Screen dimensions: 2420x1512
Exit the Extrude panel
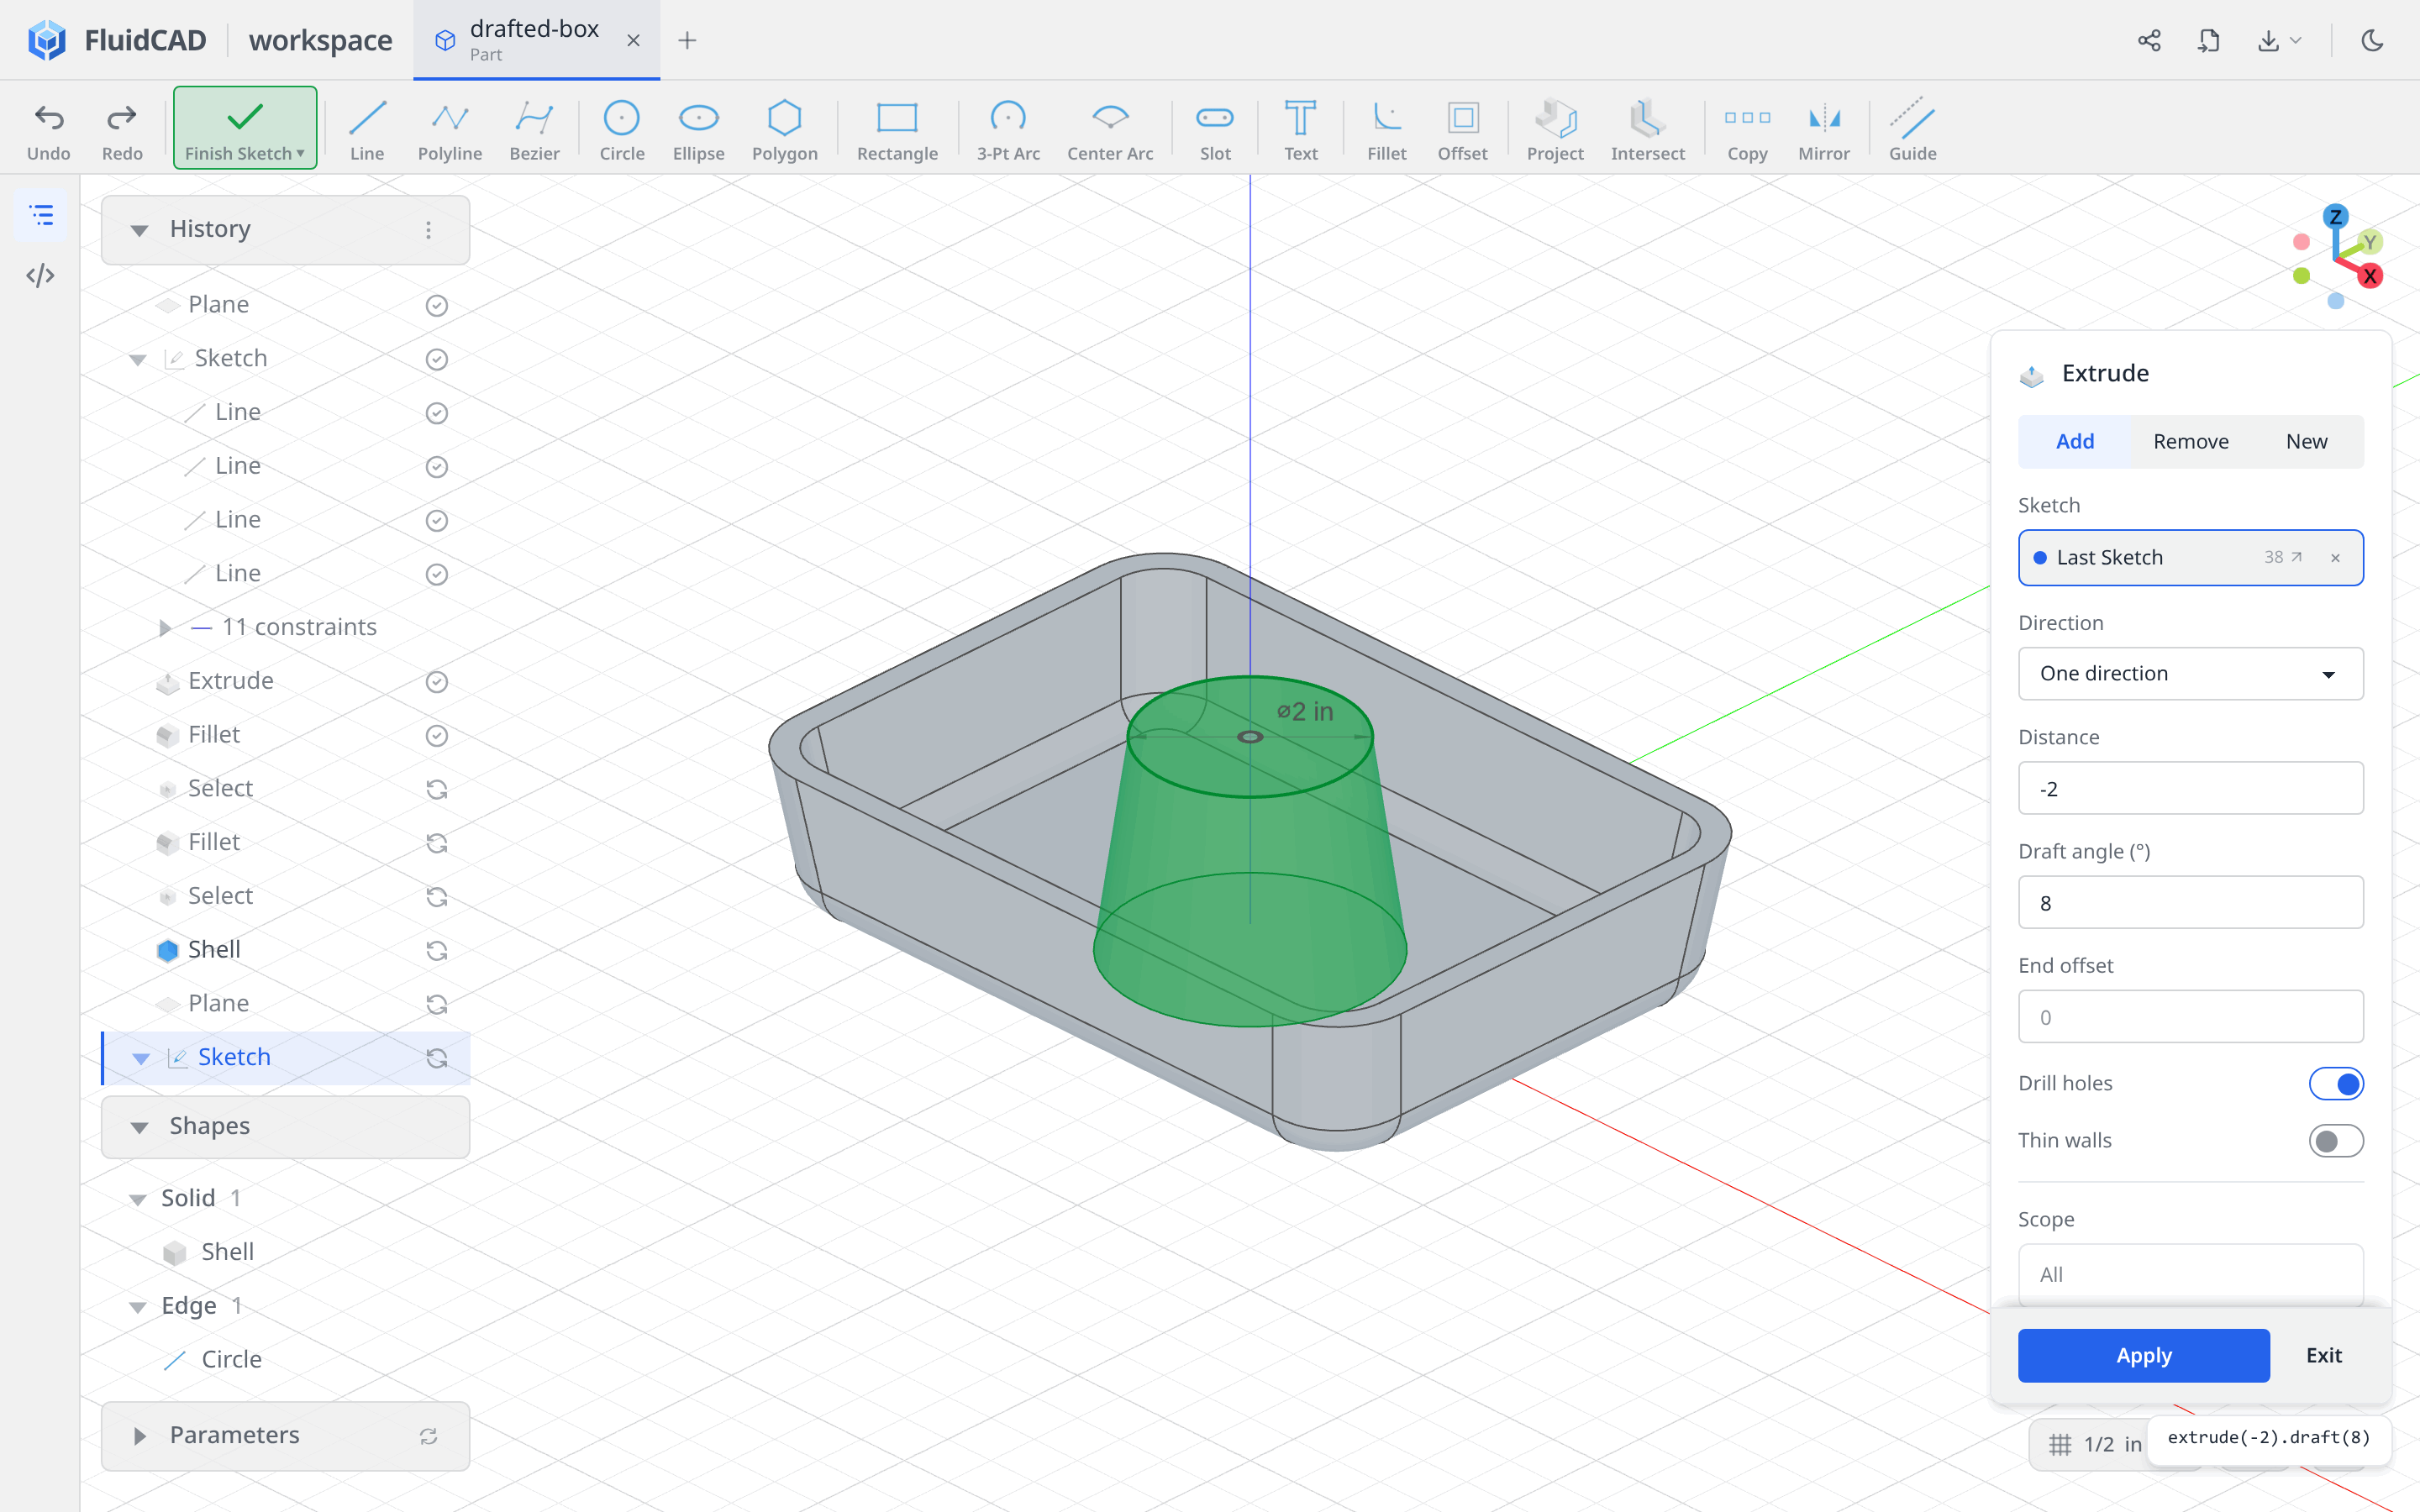click(x=2323, y=1355)
